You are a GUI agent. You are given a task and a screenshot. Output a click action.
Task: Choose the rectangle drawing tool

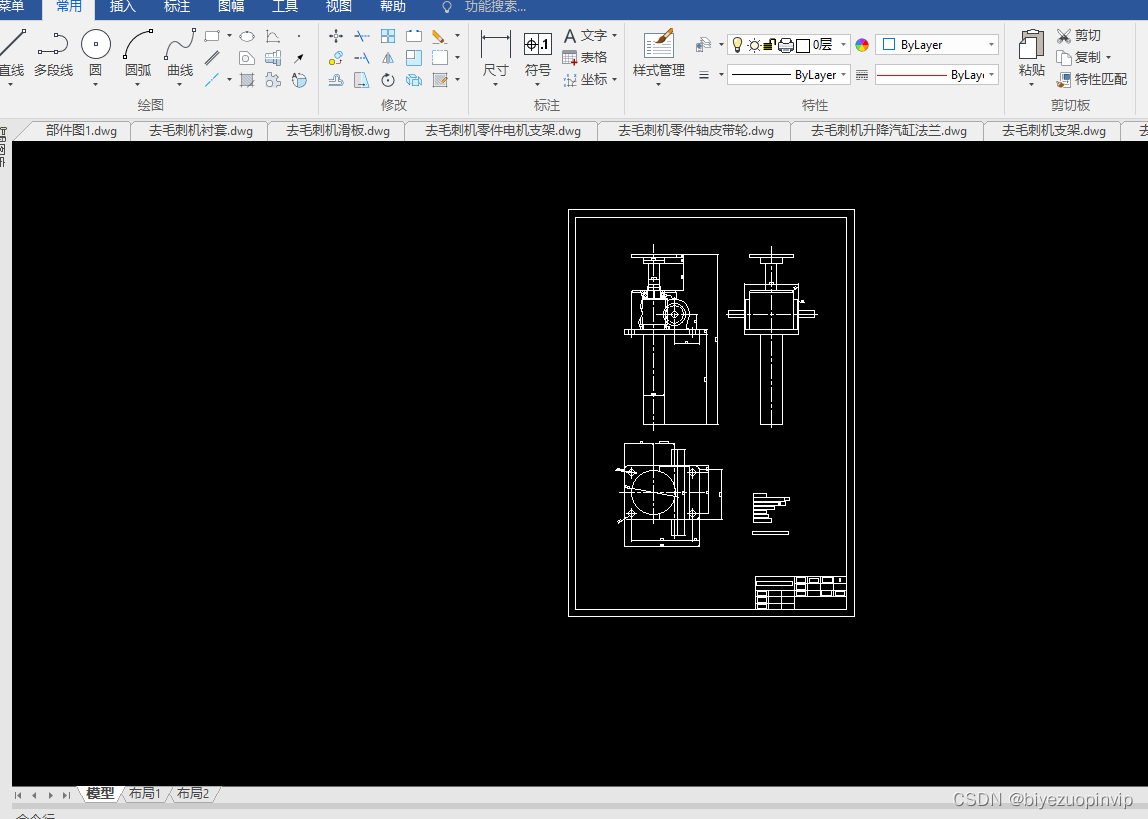pos(212,36)
